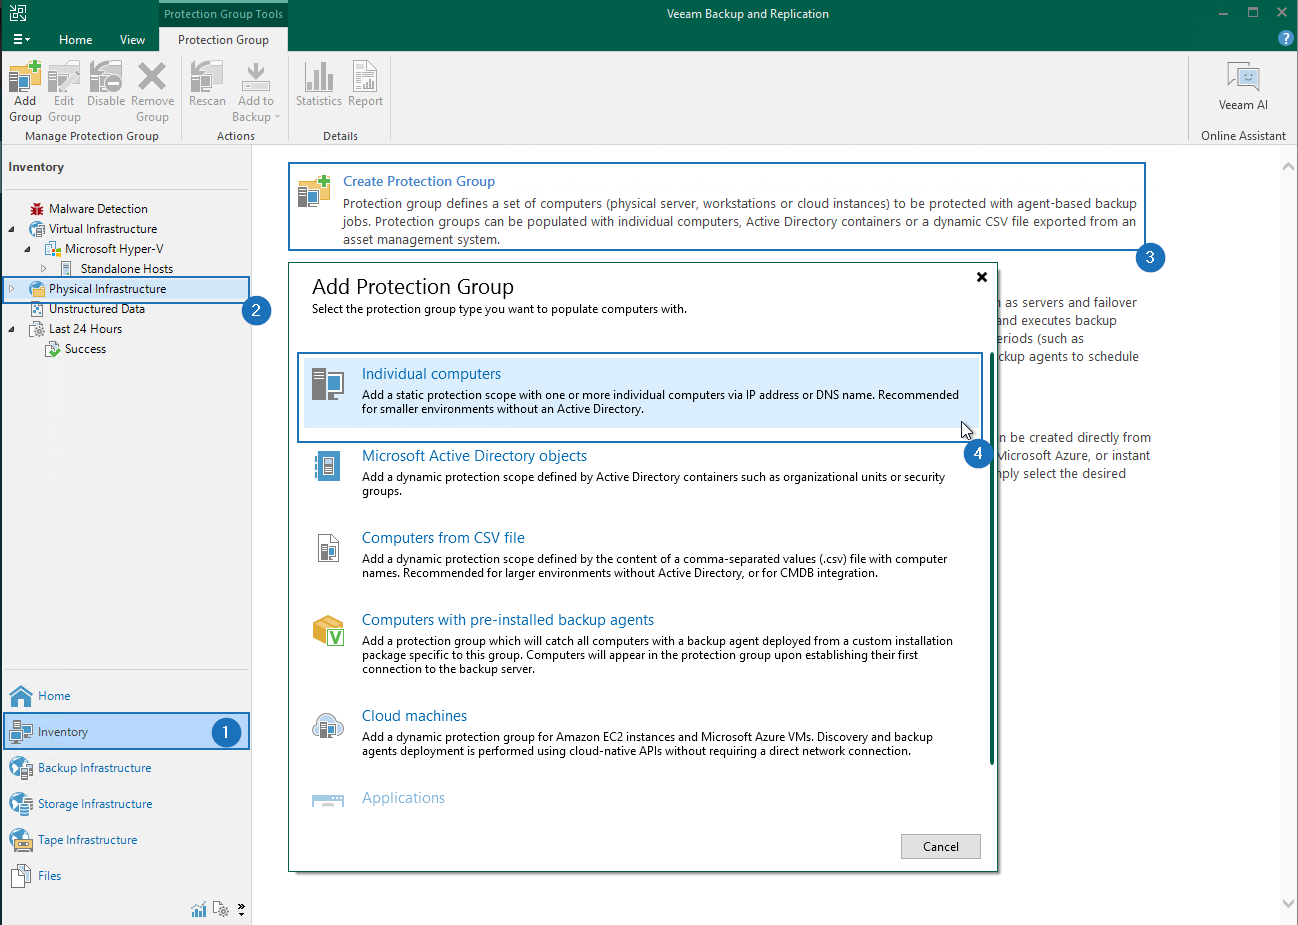Select Success under Last 24 Hours
1298x925 pixels.
pyautogui.click(x=85, y=349)
